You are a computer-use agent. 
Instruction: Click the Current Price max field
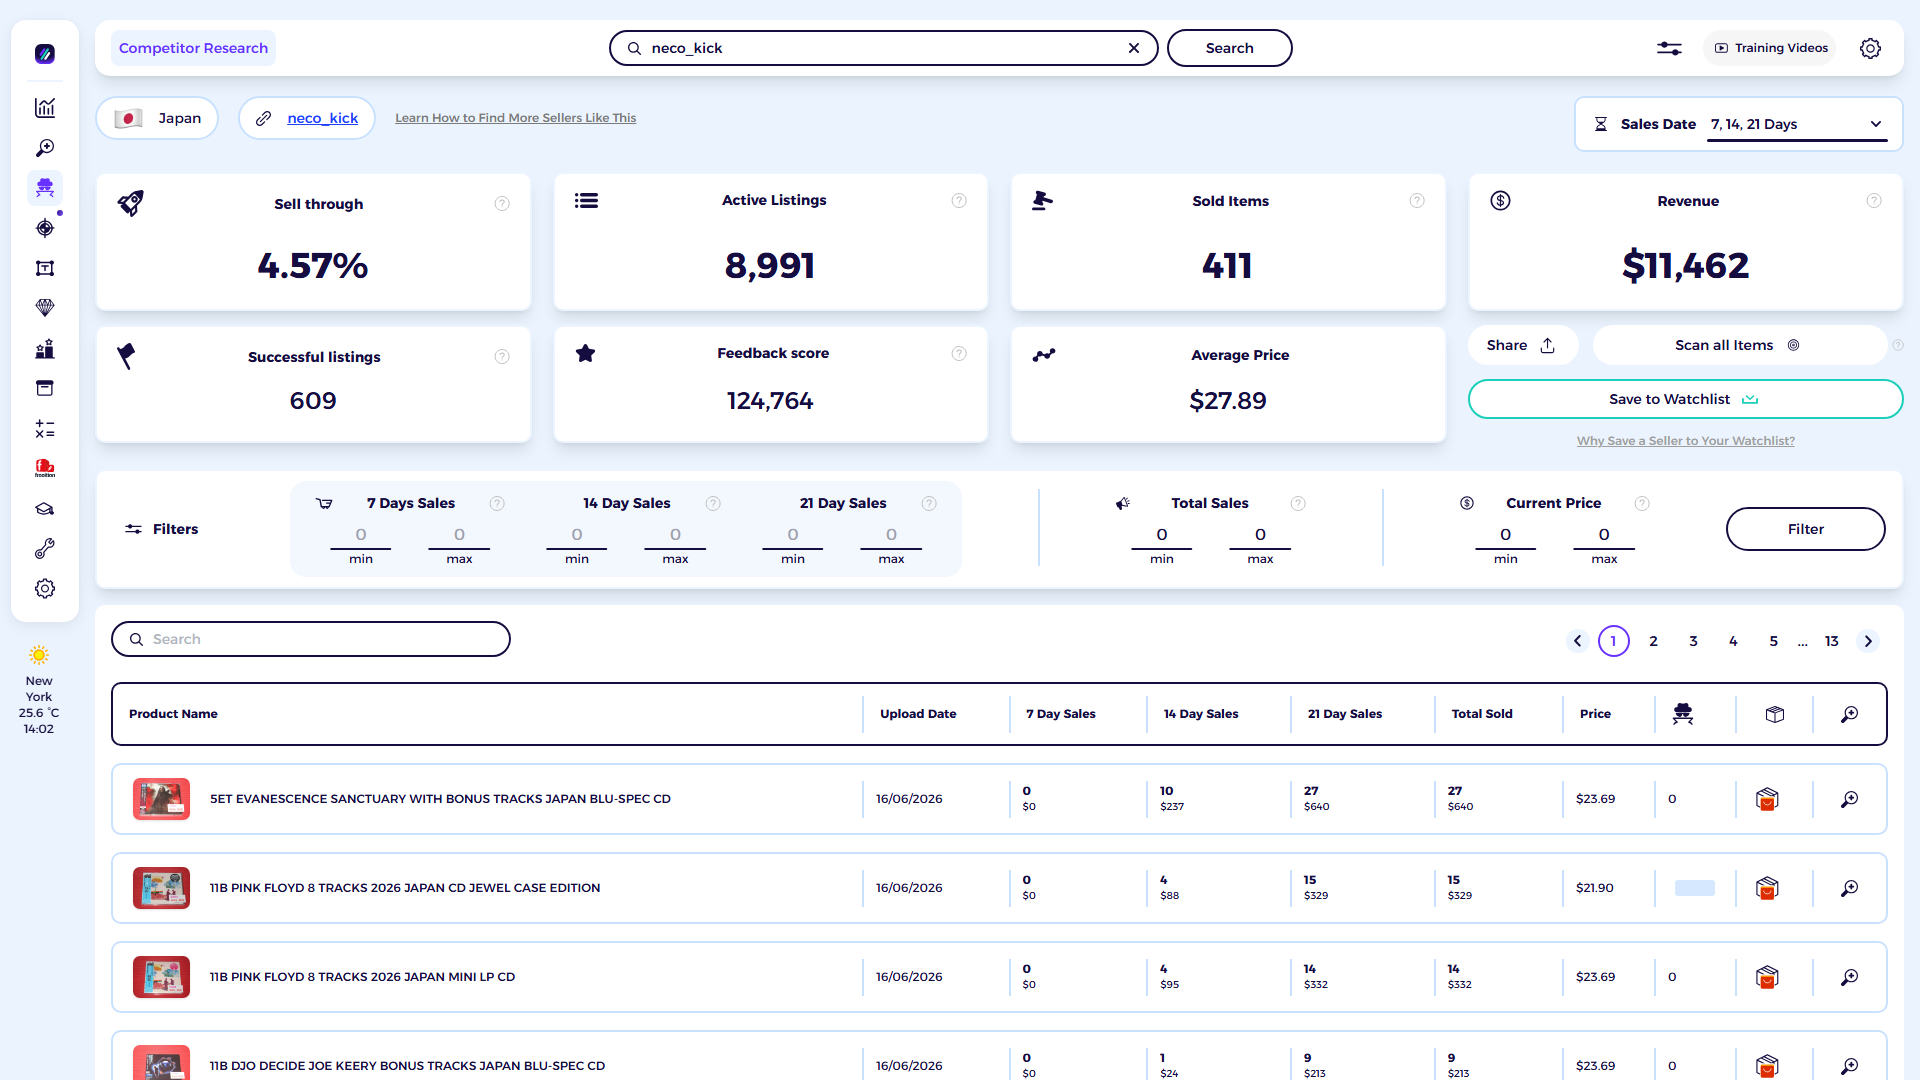[x=1604, y=536]
